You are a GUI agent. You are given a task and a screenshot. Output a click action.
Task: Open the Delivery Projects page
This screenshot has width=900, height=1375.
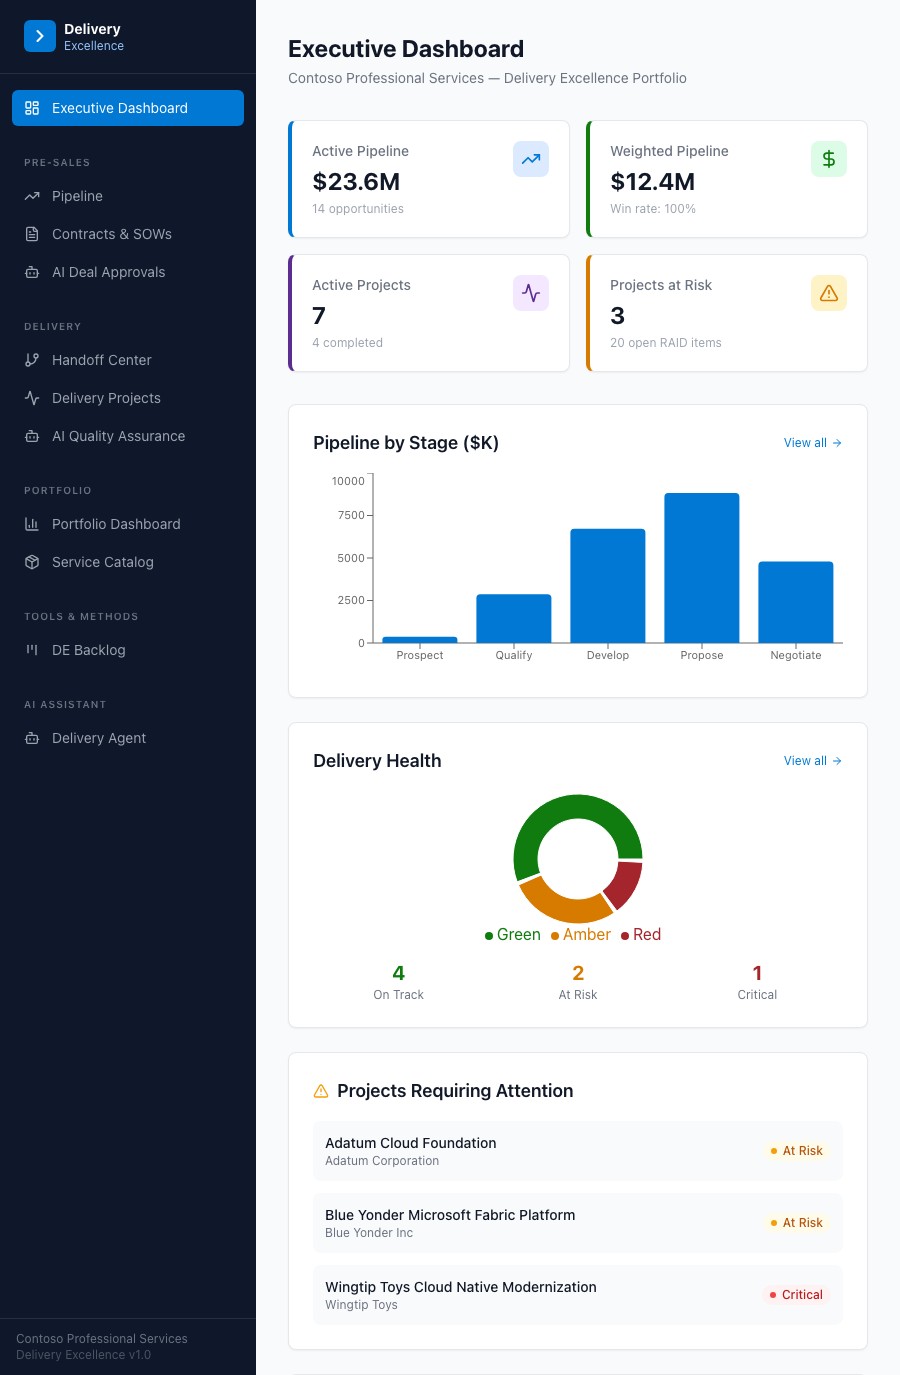(x=128, y=398)
